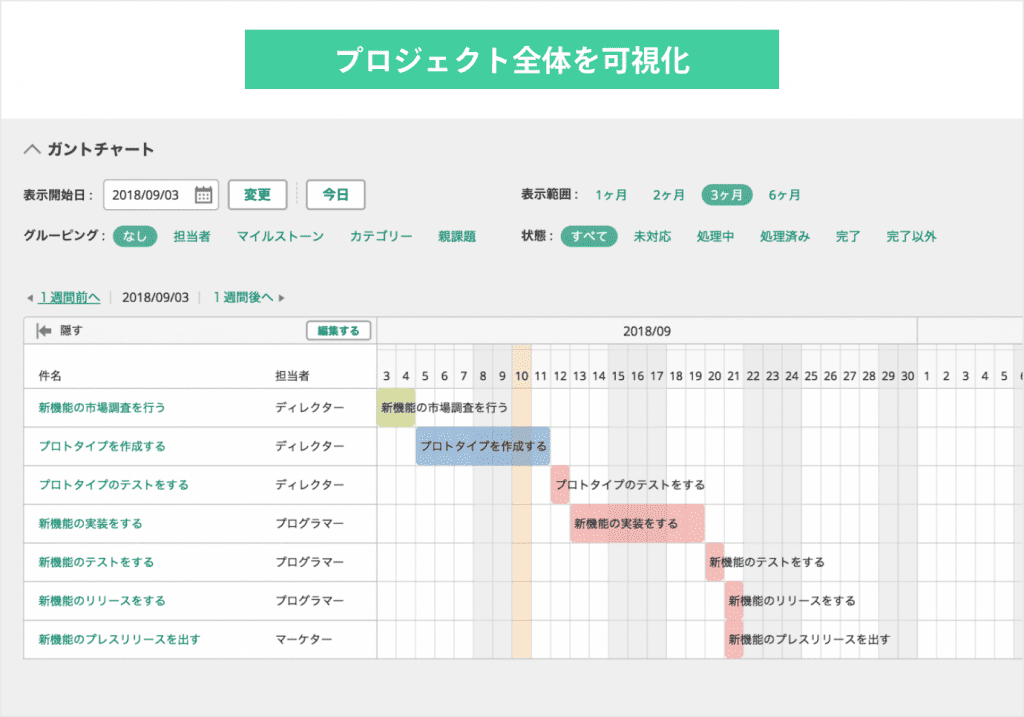Open task 新機能のリリースをする link
The image size is (1024, 717).
coord(102,600)
